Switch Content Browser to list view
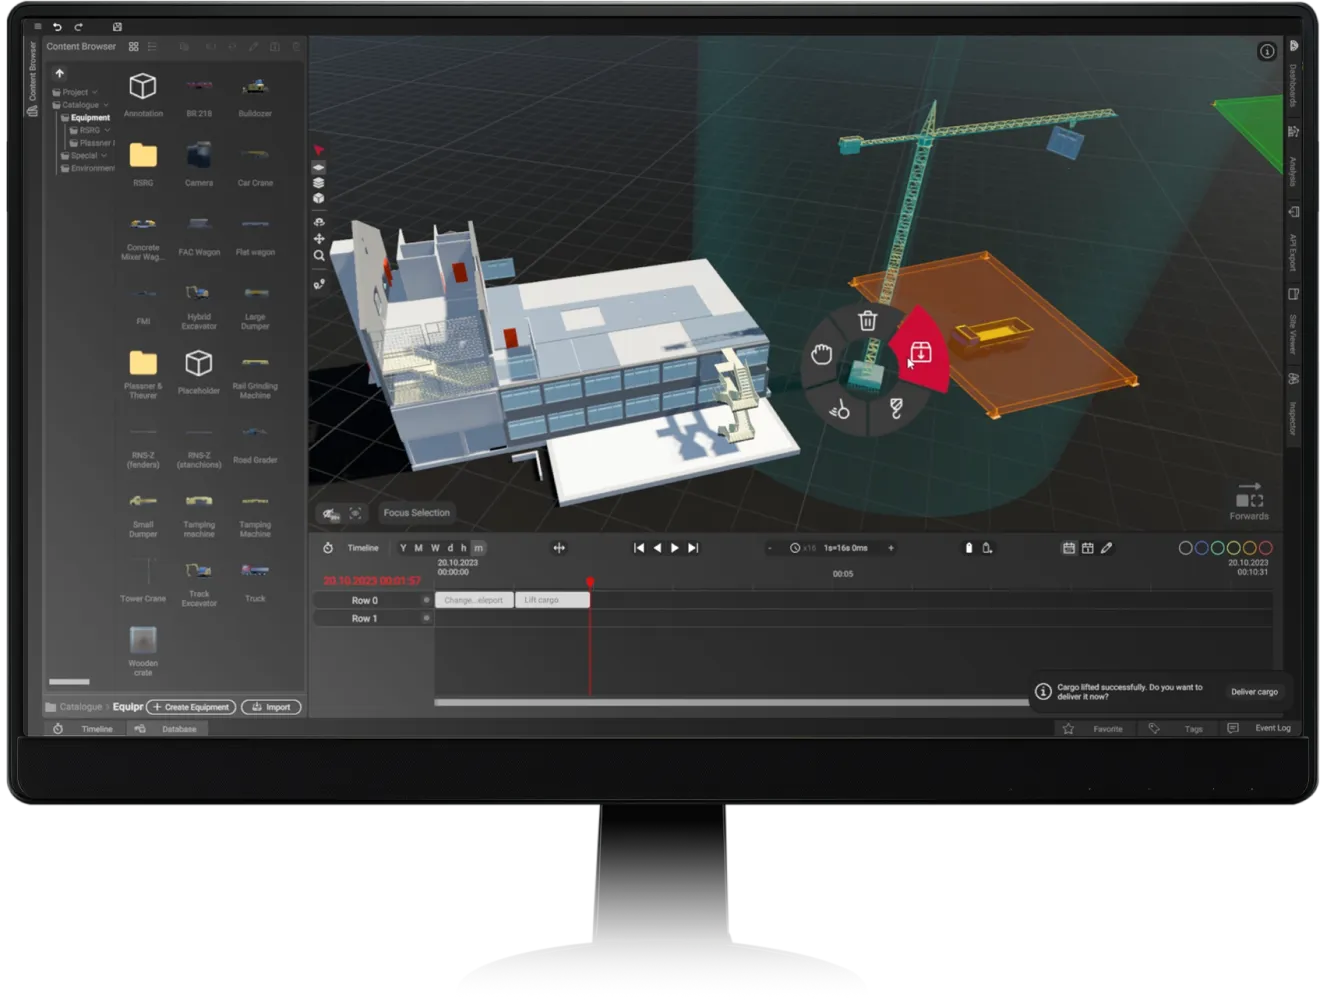Viewport: 1320px width, 1000px height. tap(152, 46)
